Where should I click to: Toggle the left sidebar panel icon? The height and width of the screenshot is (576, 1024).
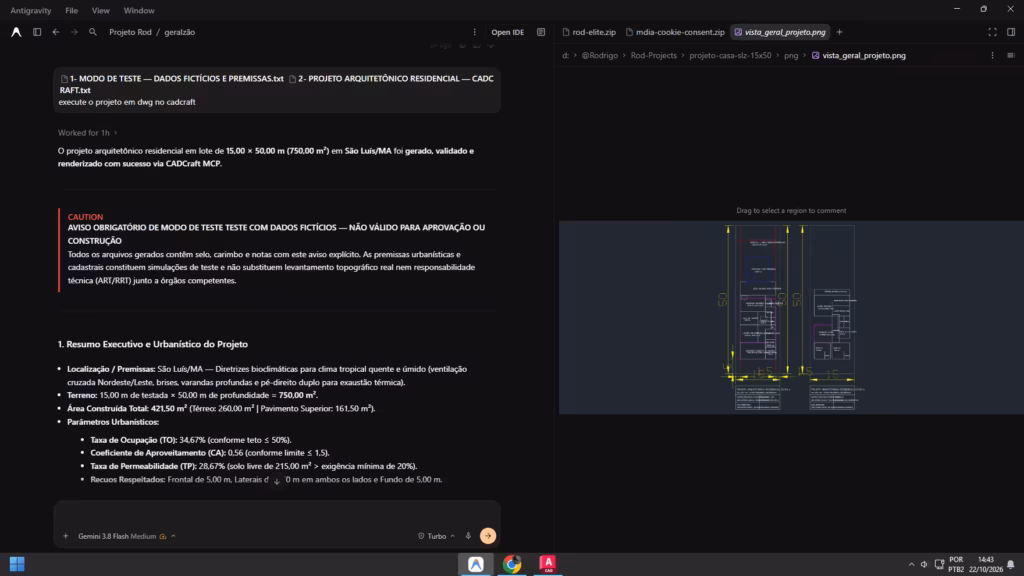37,32
